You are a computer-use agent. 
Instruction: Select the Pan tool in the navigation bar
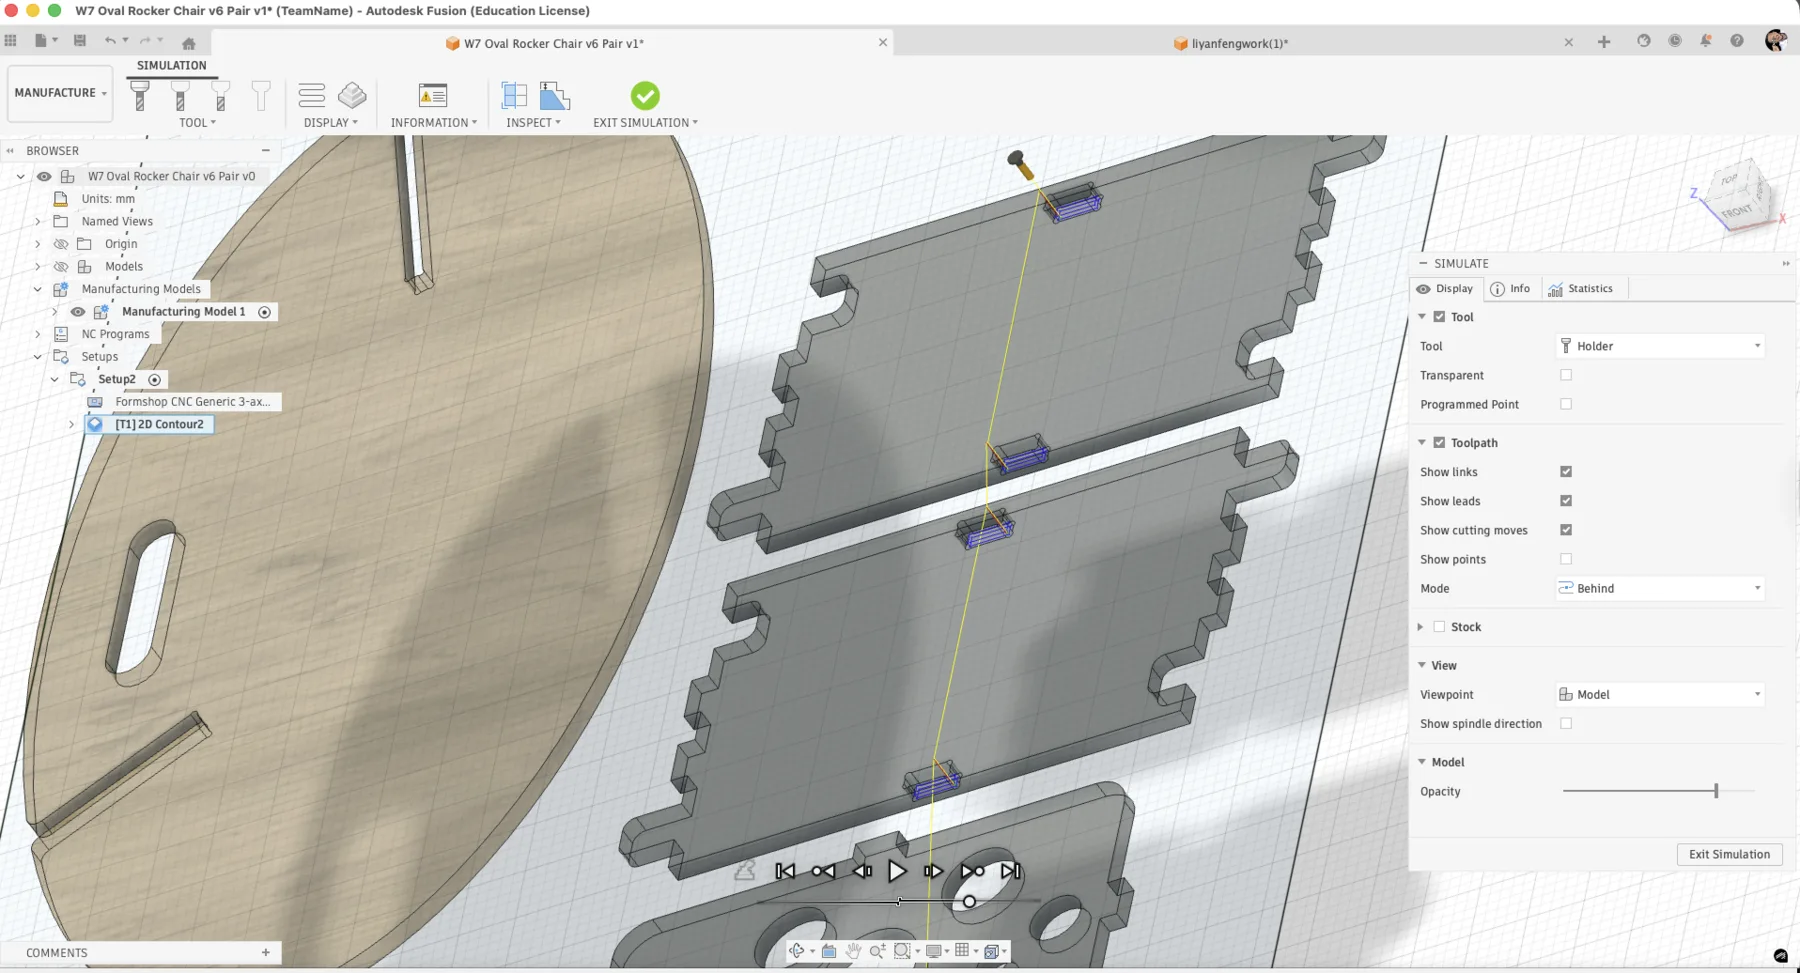coord(854,950)
